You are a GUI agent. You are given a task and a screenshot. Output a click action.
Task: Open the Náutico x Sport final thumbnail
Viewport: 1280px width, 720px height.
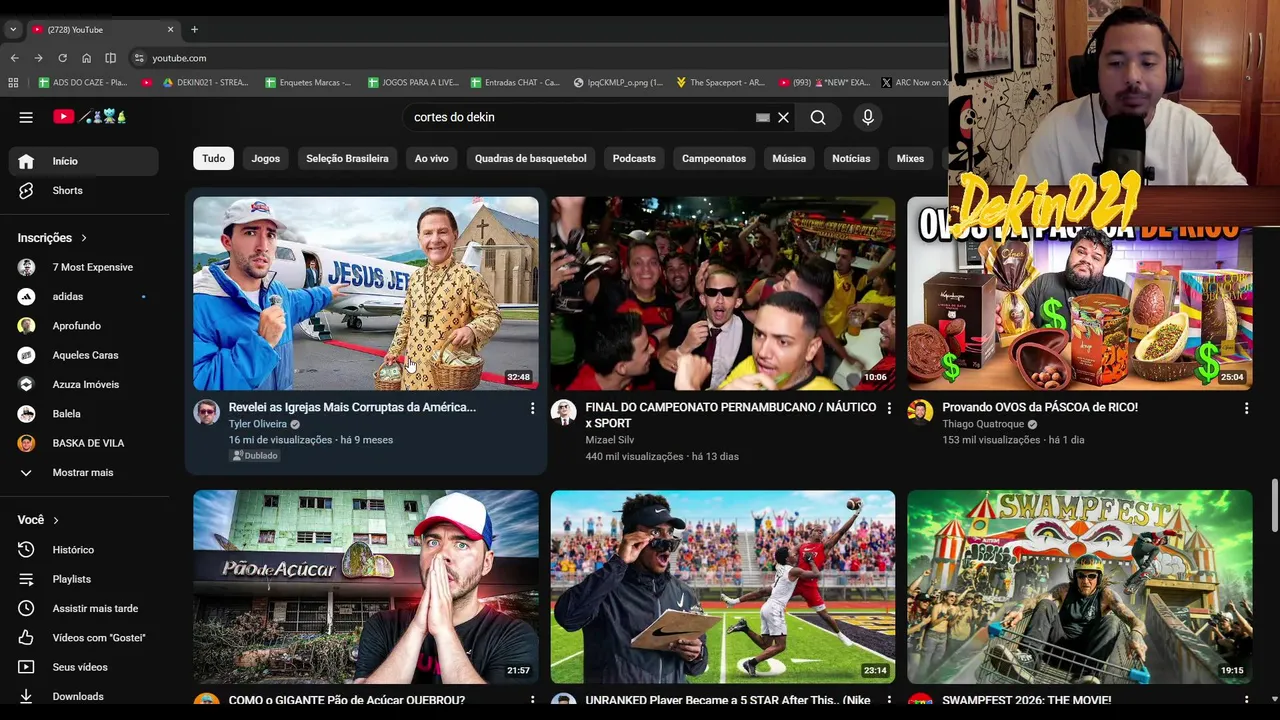723,293
